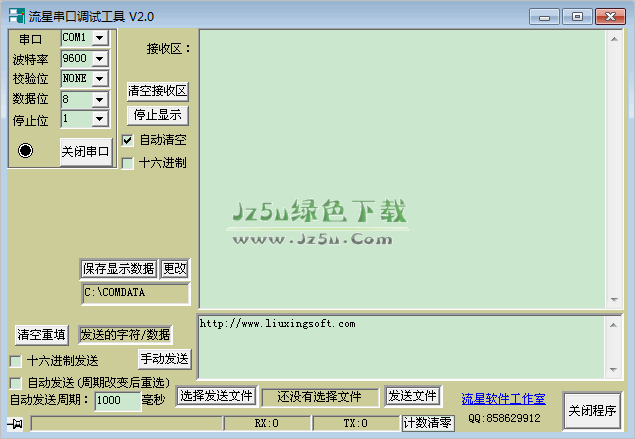Image resolution: width=635 pixels, height=439 pixels.
Task: Click the pin icon in status bar
Action: [15, 424]
